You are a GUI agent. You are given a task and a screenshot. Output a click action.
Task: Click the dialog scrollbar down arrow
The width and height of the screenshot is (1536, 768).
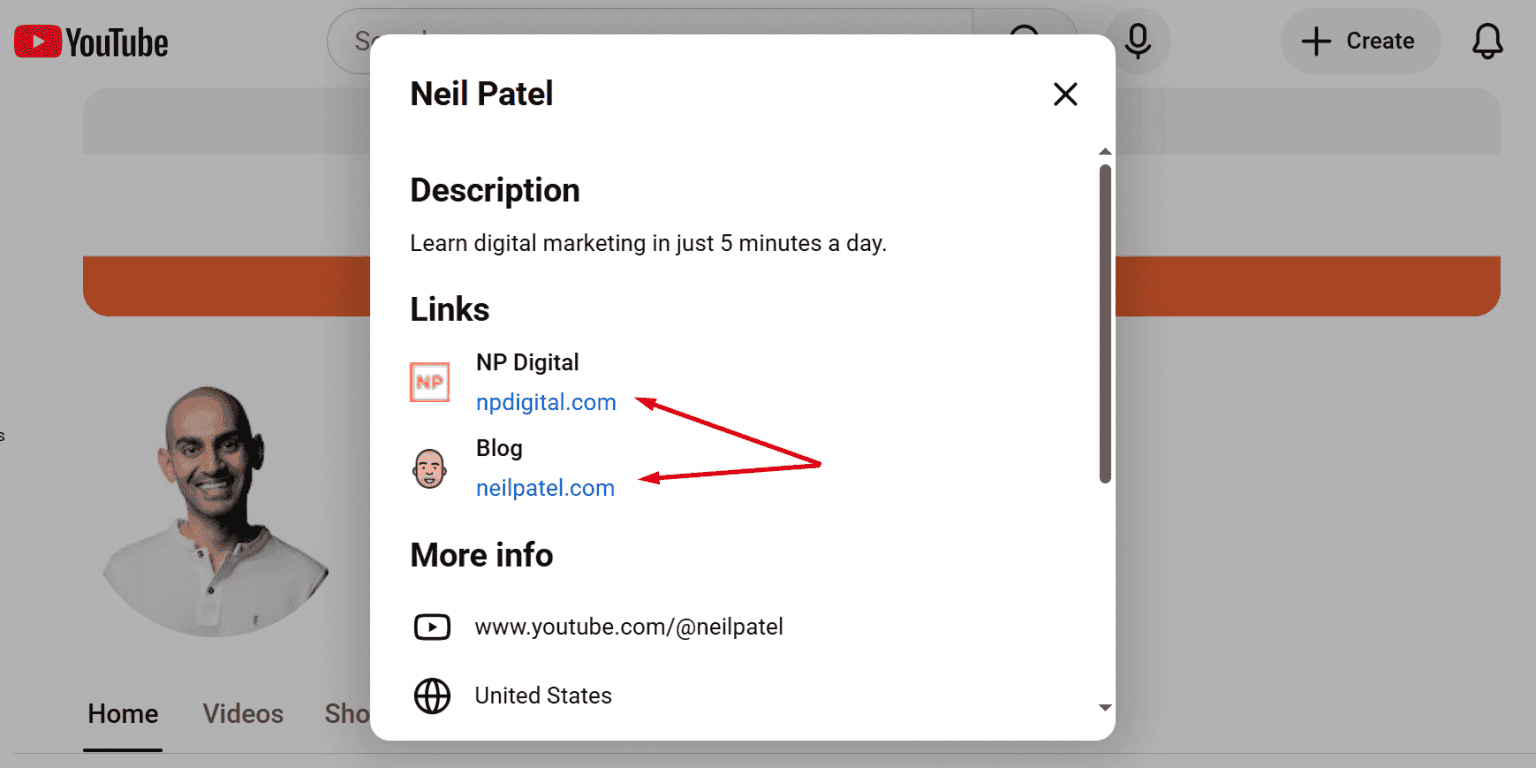tap(1105, 707)
